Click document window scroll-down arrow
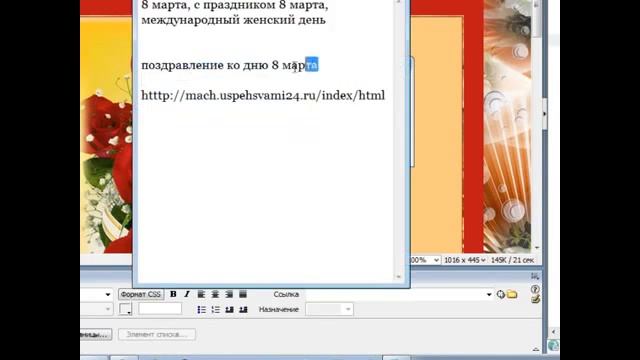Image resolution: width=640 pixels, height=360 pixels. point(537,247)
